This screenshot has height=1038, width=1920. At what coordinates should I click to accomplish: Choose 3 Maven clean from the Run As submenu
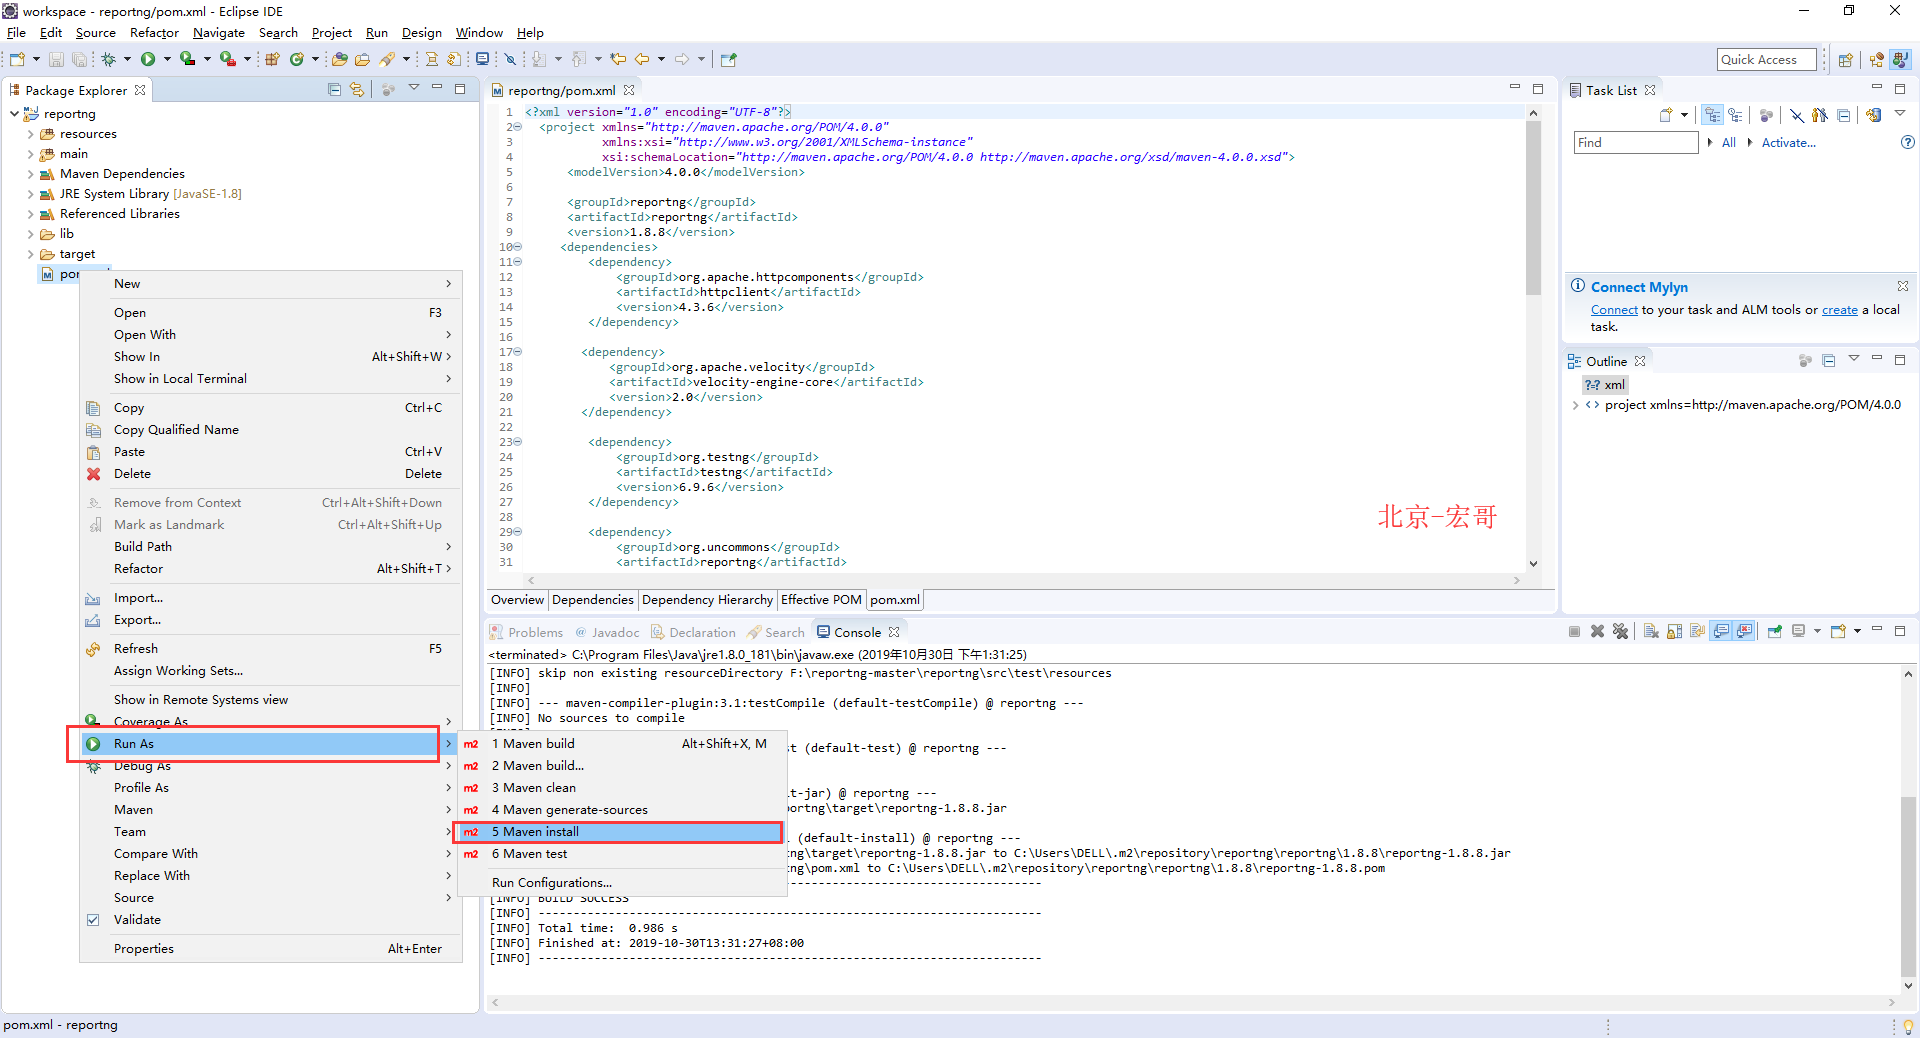point(622,788)
